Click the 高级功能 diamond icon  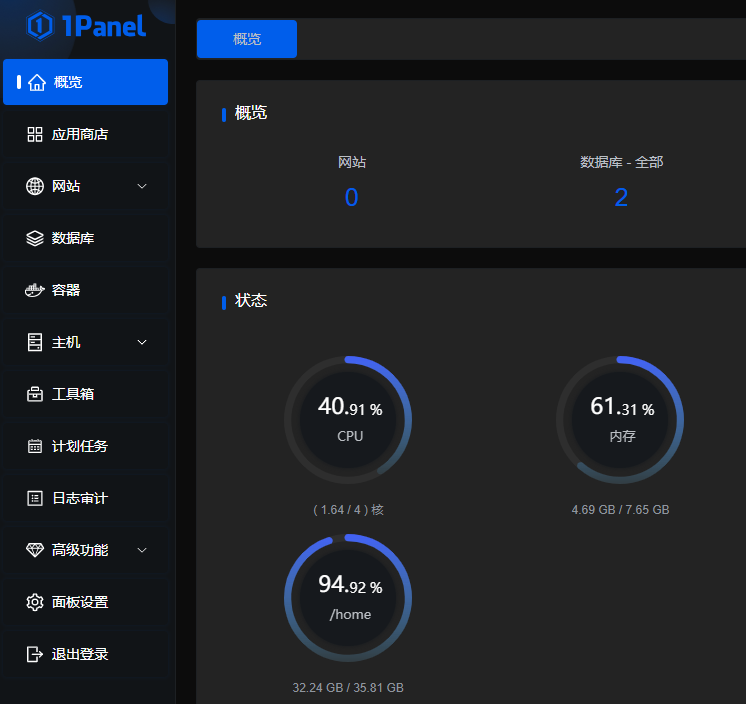(35, 550)
